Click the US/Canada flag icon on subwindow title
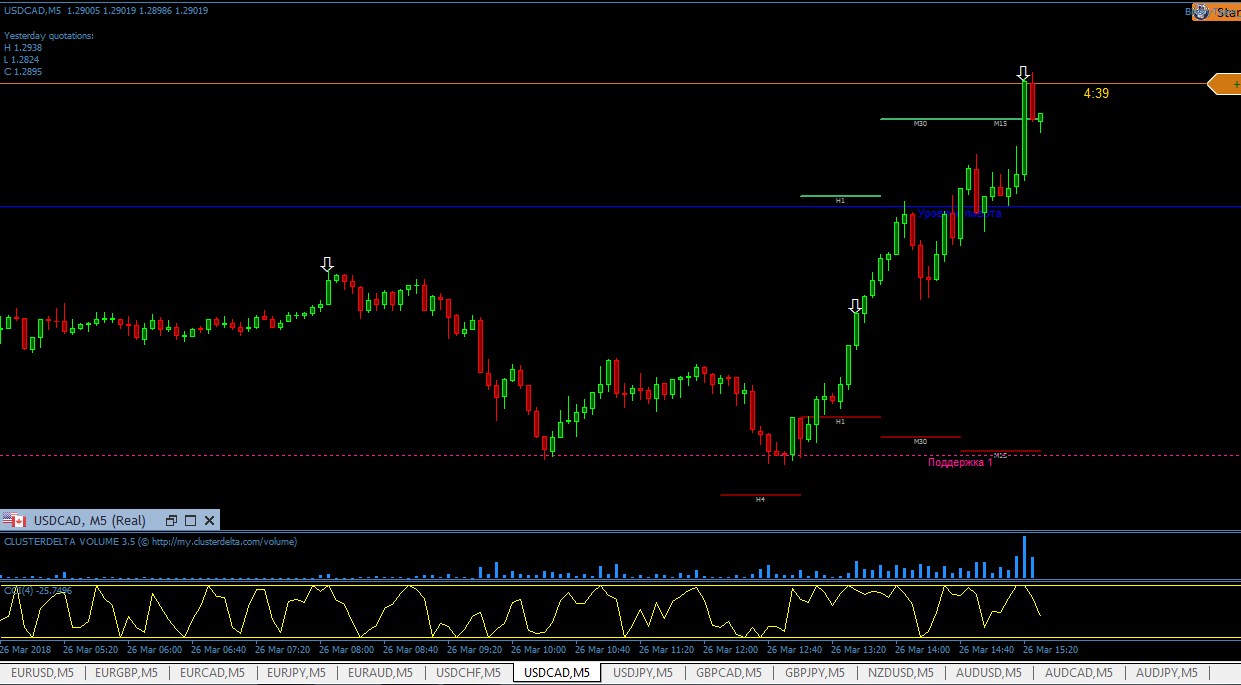Image resolution: width=1241 pixels, height=685 pixels. coord(14,520)
